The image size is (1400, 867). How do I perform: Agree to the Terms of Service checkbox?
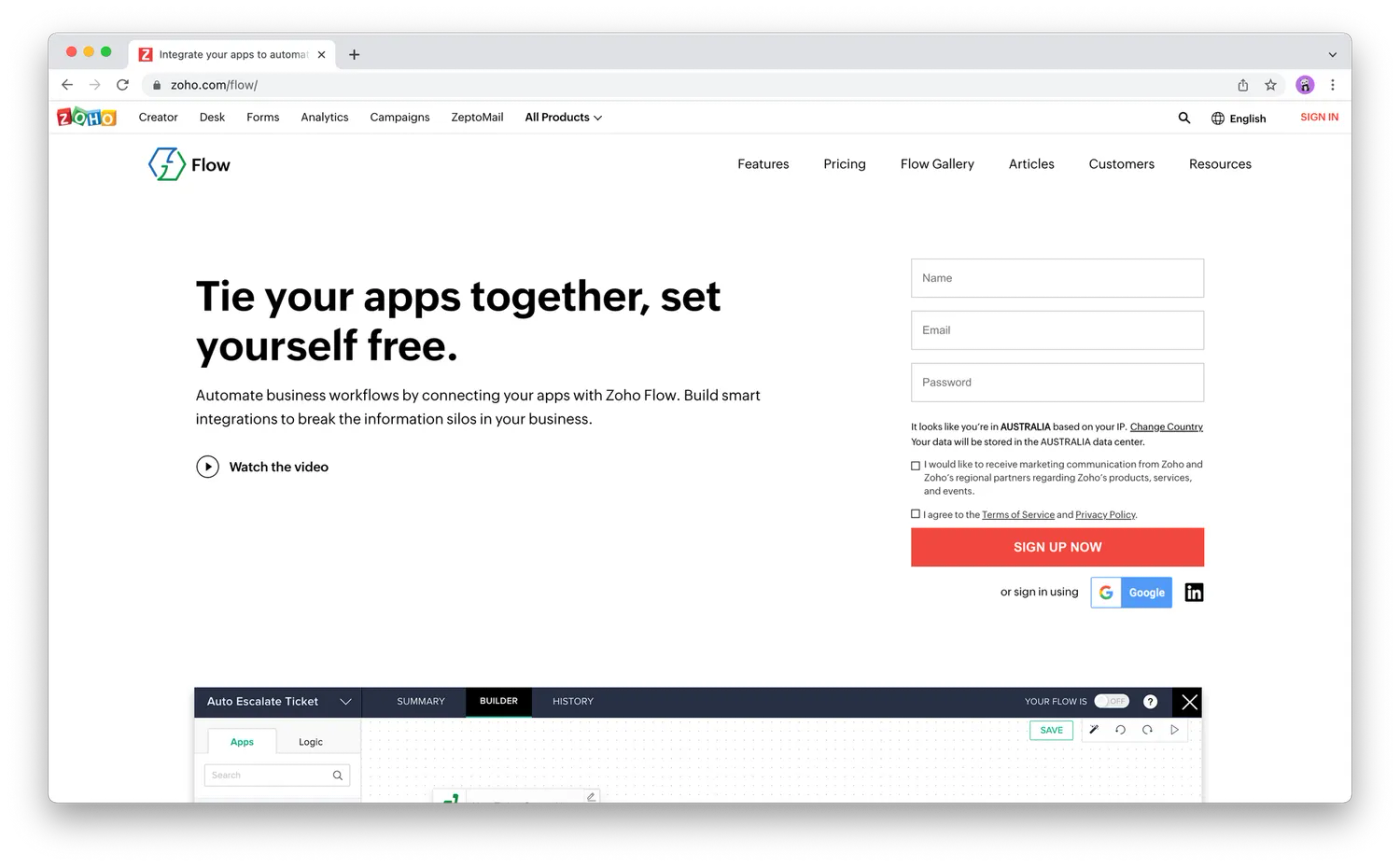915,513
